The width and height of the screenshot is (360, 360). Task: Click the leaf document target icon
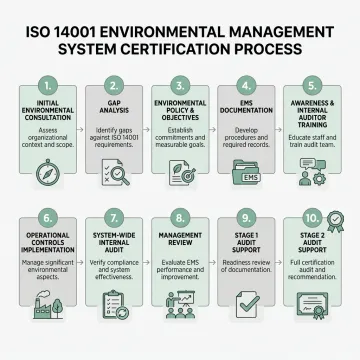pyautogui.click(x=182, y=172)
